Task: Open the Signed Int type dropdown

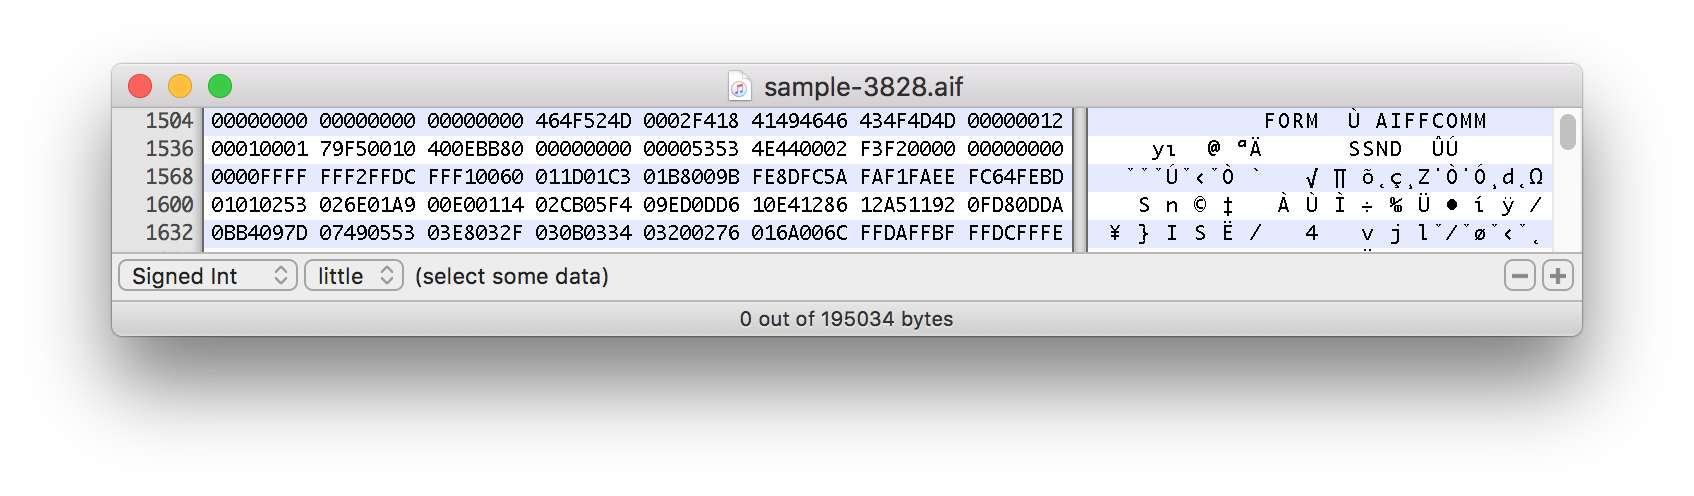Action: (208, 276)
